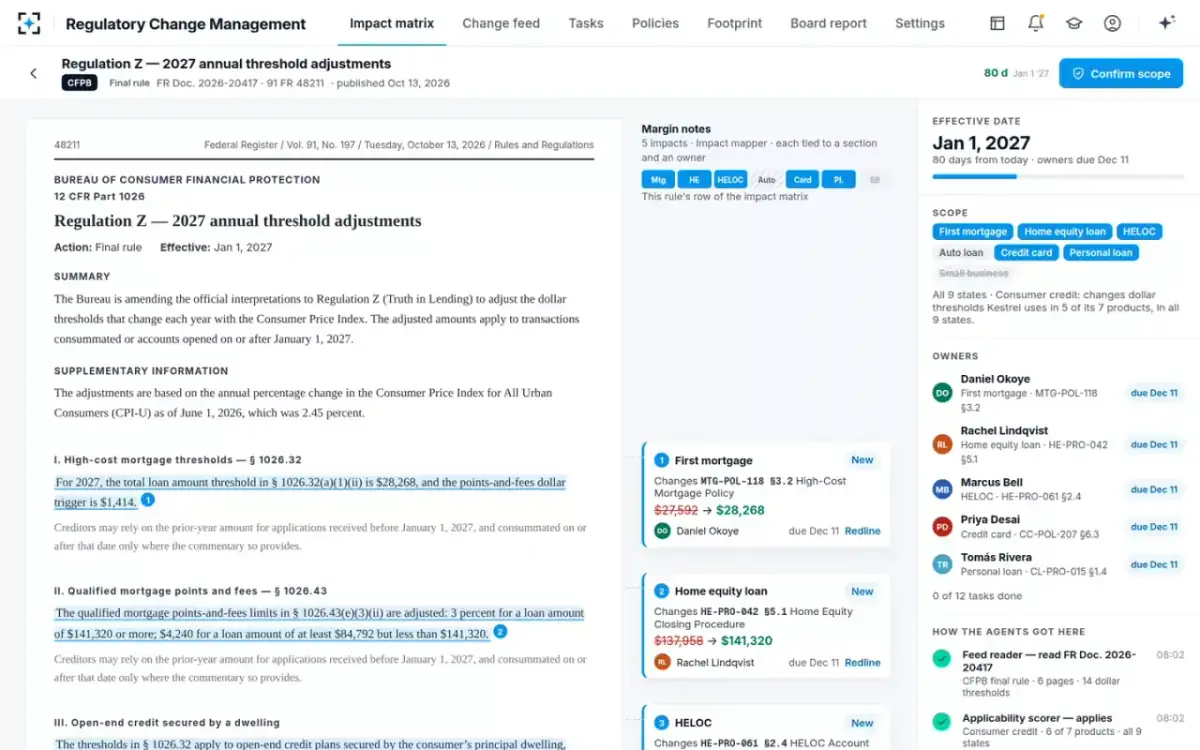The height and width of the screenshot is (750, 1200).
Task: Click number badge 3 on HELOC card
Action: coord(661,722)
